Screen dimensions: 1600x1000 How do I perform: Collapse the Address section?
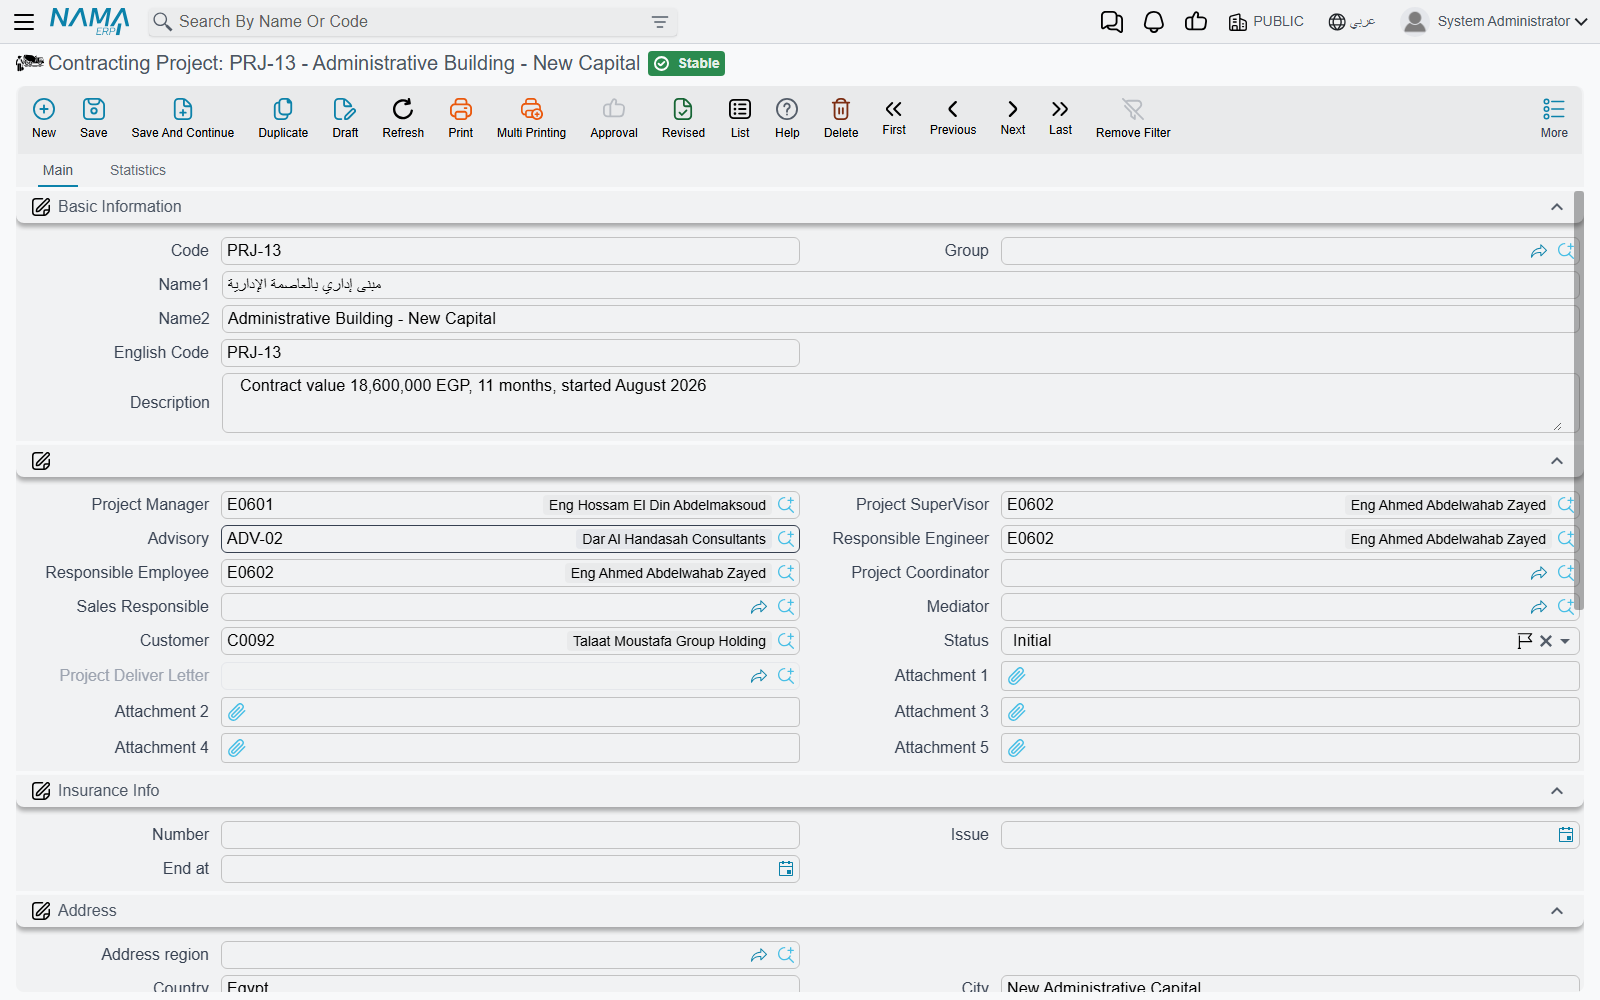[1556, 911]
